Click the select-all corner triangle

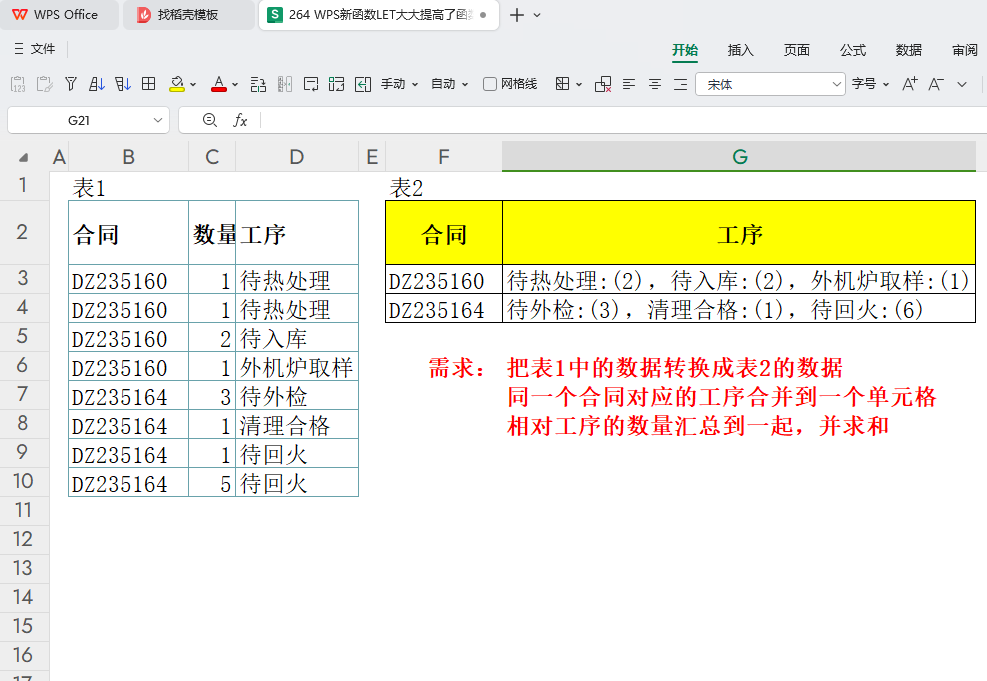point(24,157)
